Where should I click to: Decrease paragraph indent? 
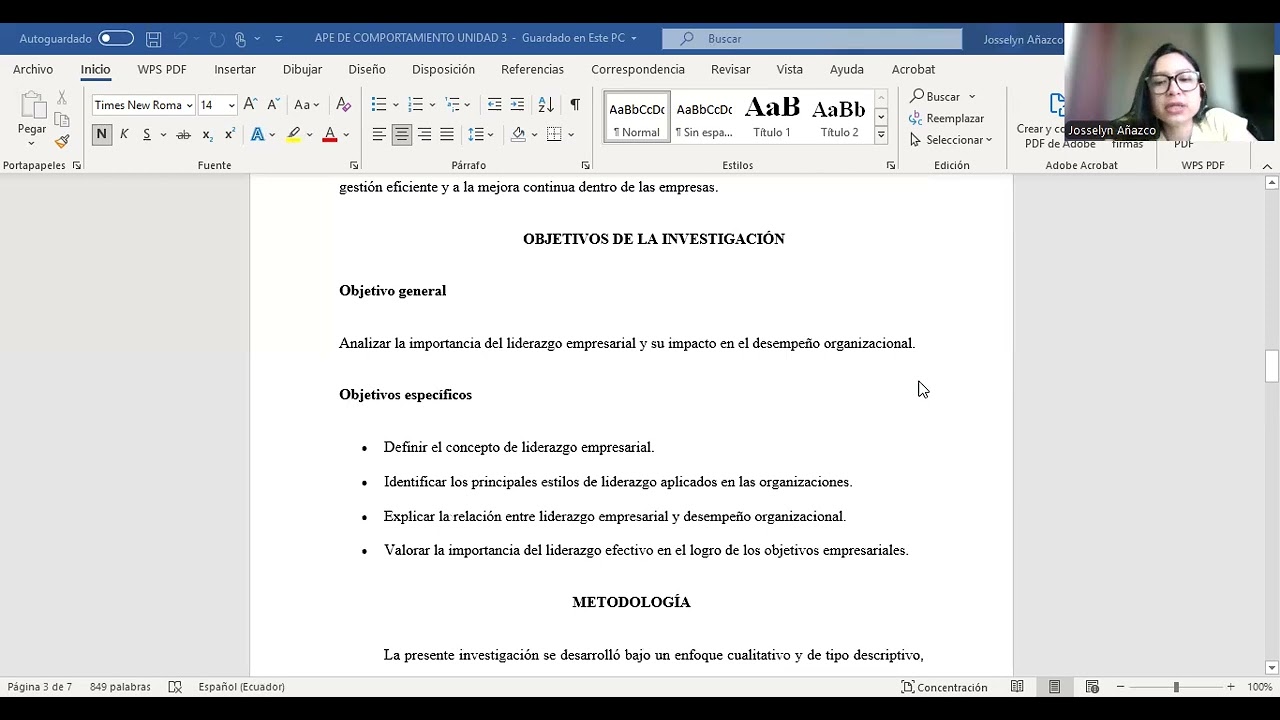[494, 104]
